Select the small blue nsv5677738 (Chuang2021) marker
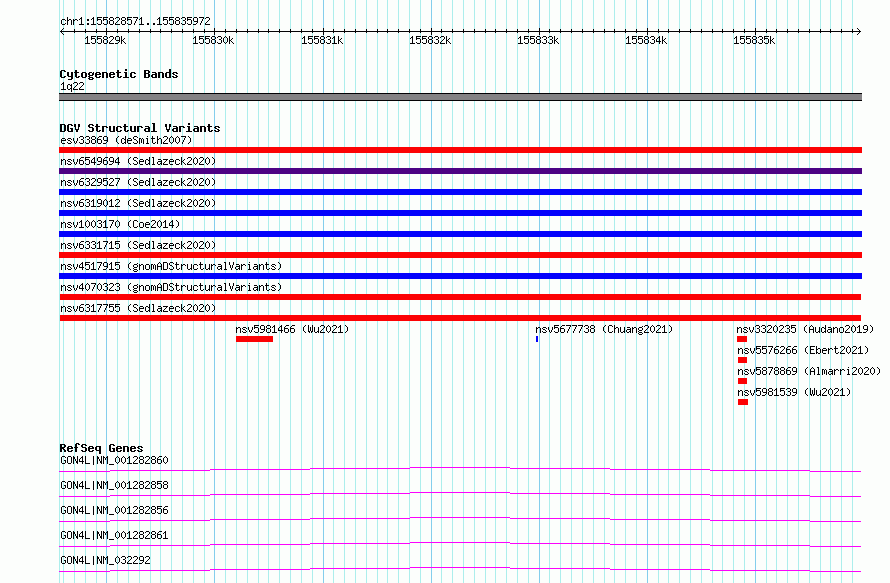 [x=537, y=339]
